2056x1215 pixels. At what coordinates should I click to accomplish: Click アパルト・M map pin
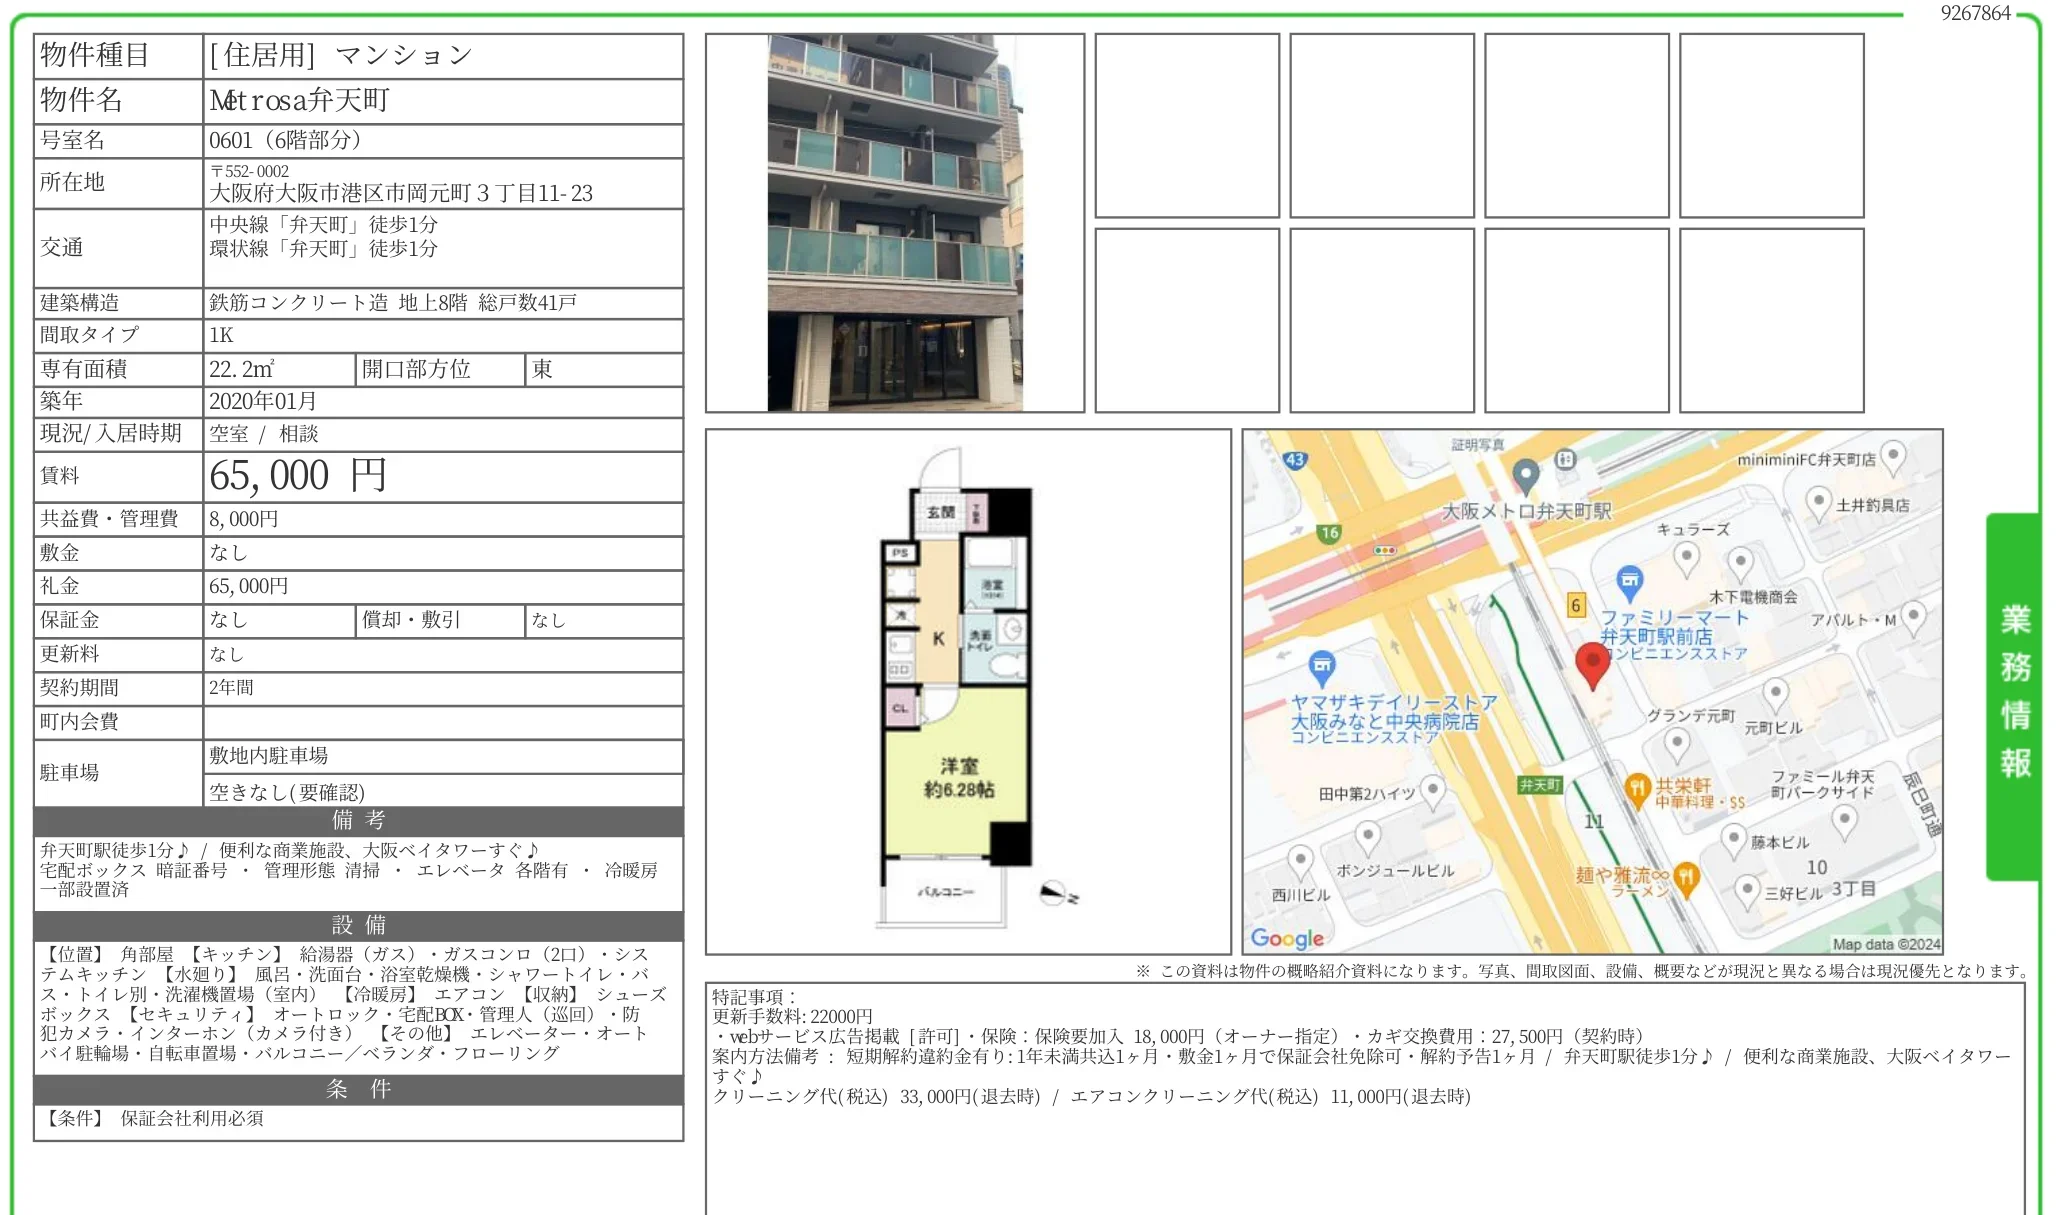pos(1913,617)
